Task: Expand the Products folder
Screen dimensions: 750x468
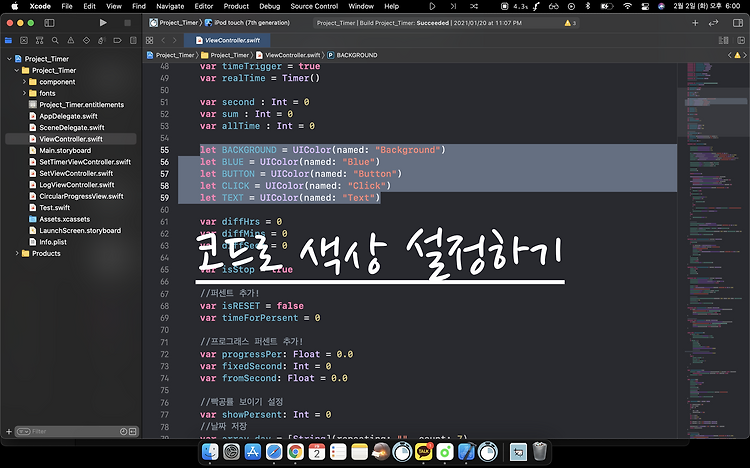Action: [17, 253]
